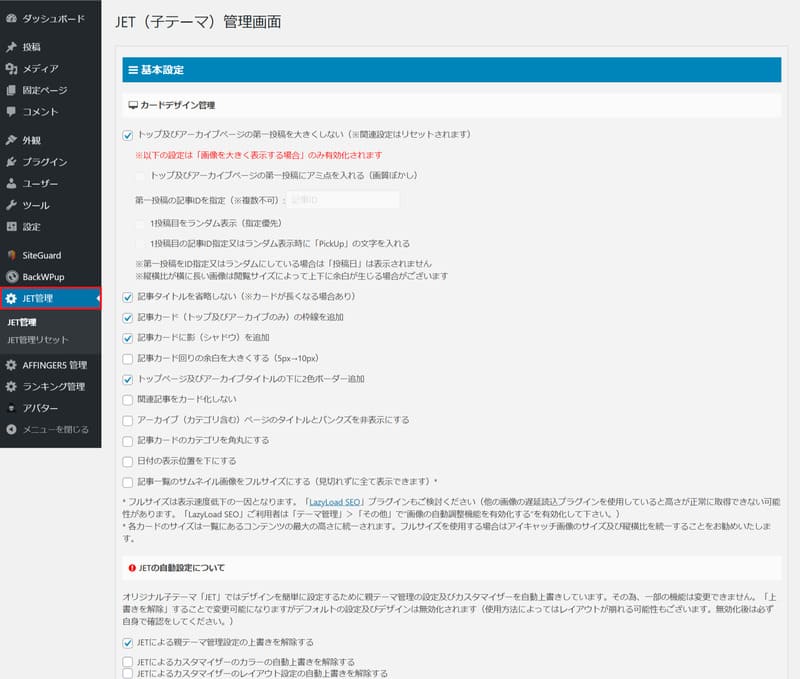
Task: Toggle 1投稿目をランダム表示 checkbox
Action: coord(140,224)
